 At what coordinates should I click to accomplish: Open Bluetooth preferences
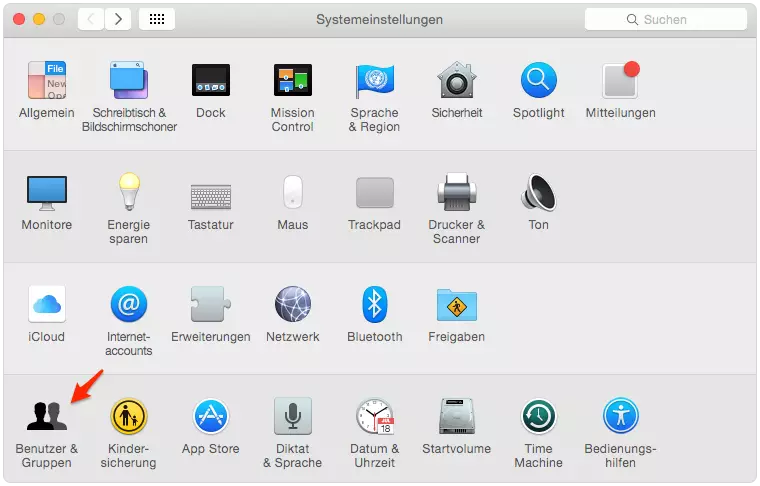(374, 305)
